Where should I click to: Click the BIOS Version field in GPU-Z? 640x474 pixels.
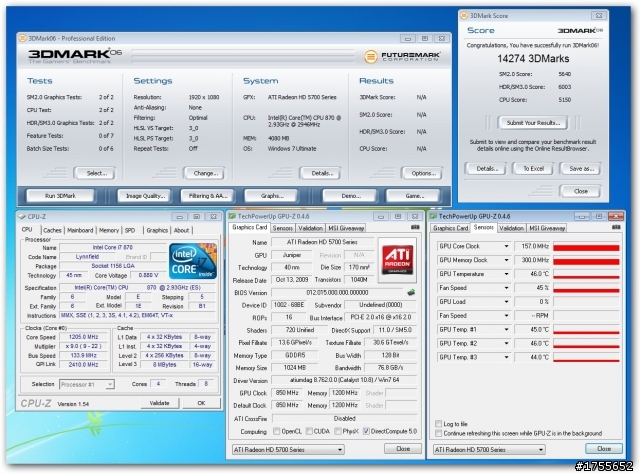(x=338, y=292)
